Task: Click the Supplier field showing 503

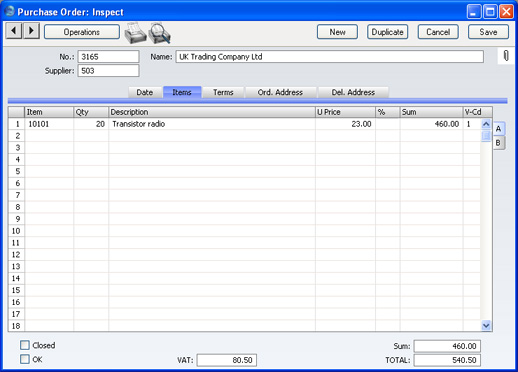Action: coord(108,71)
